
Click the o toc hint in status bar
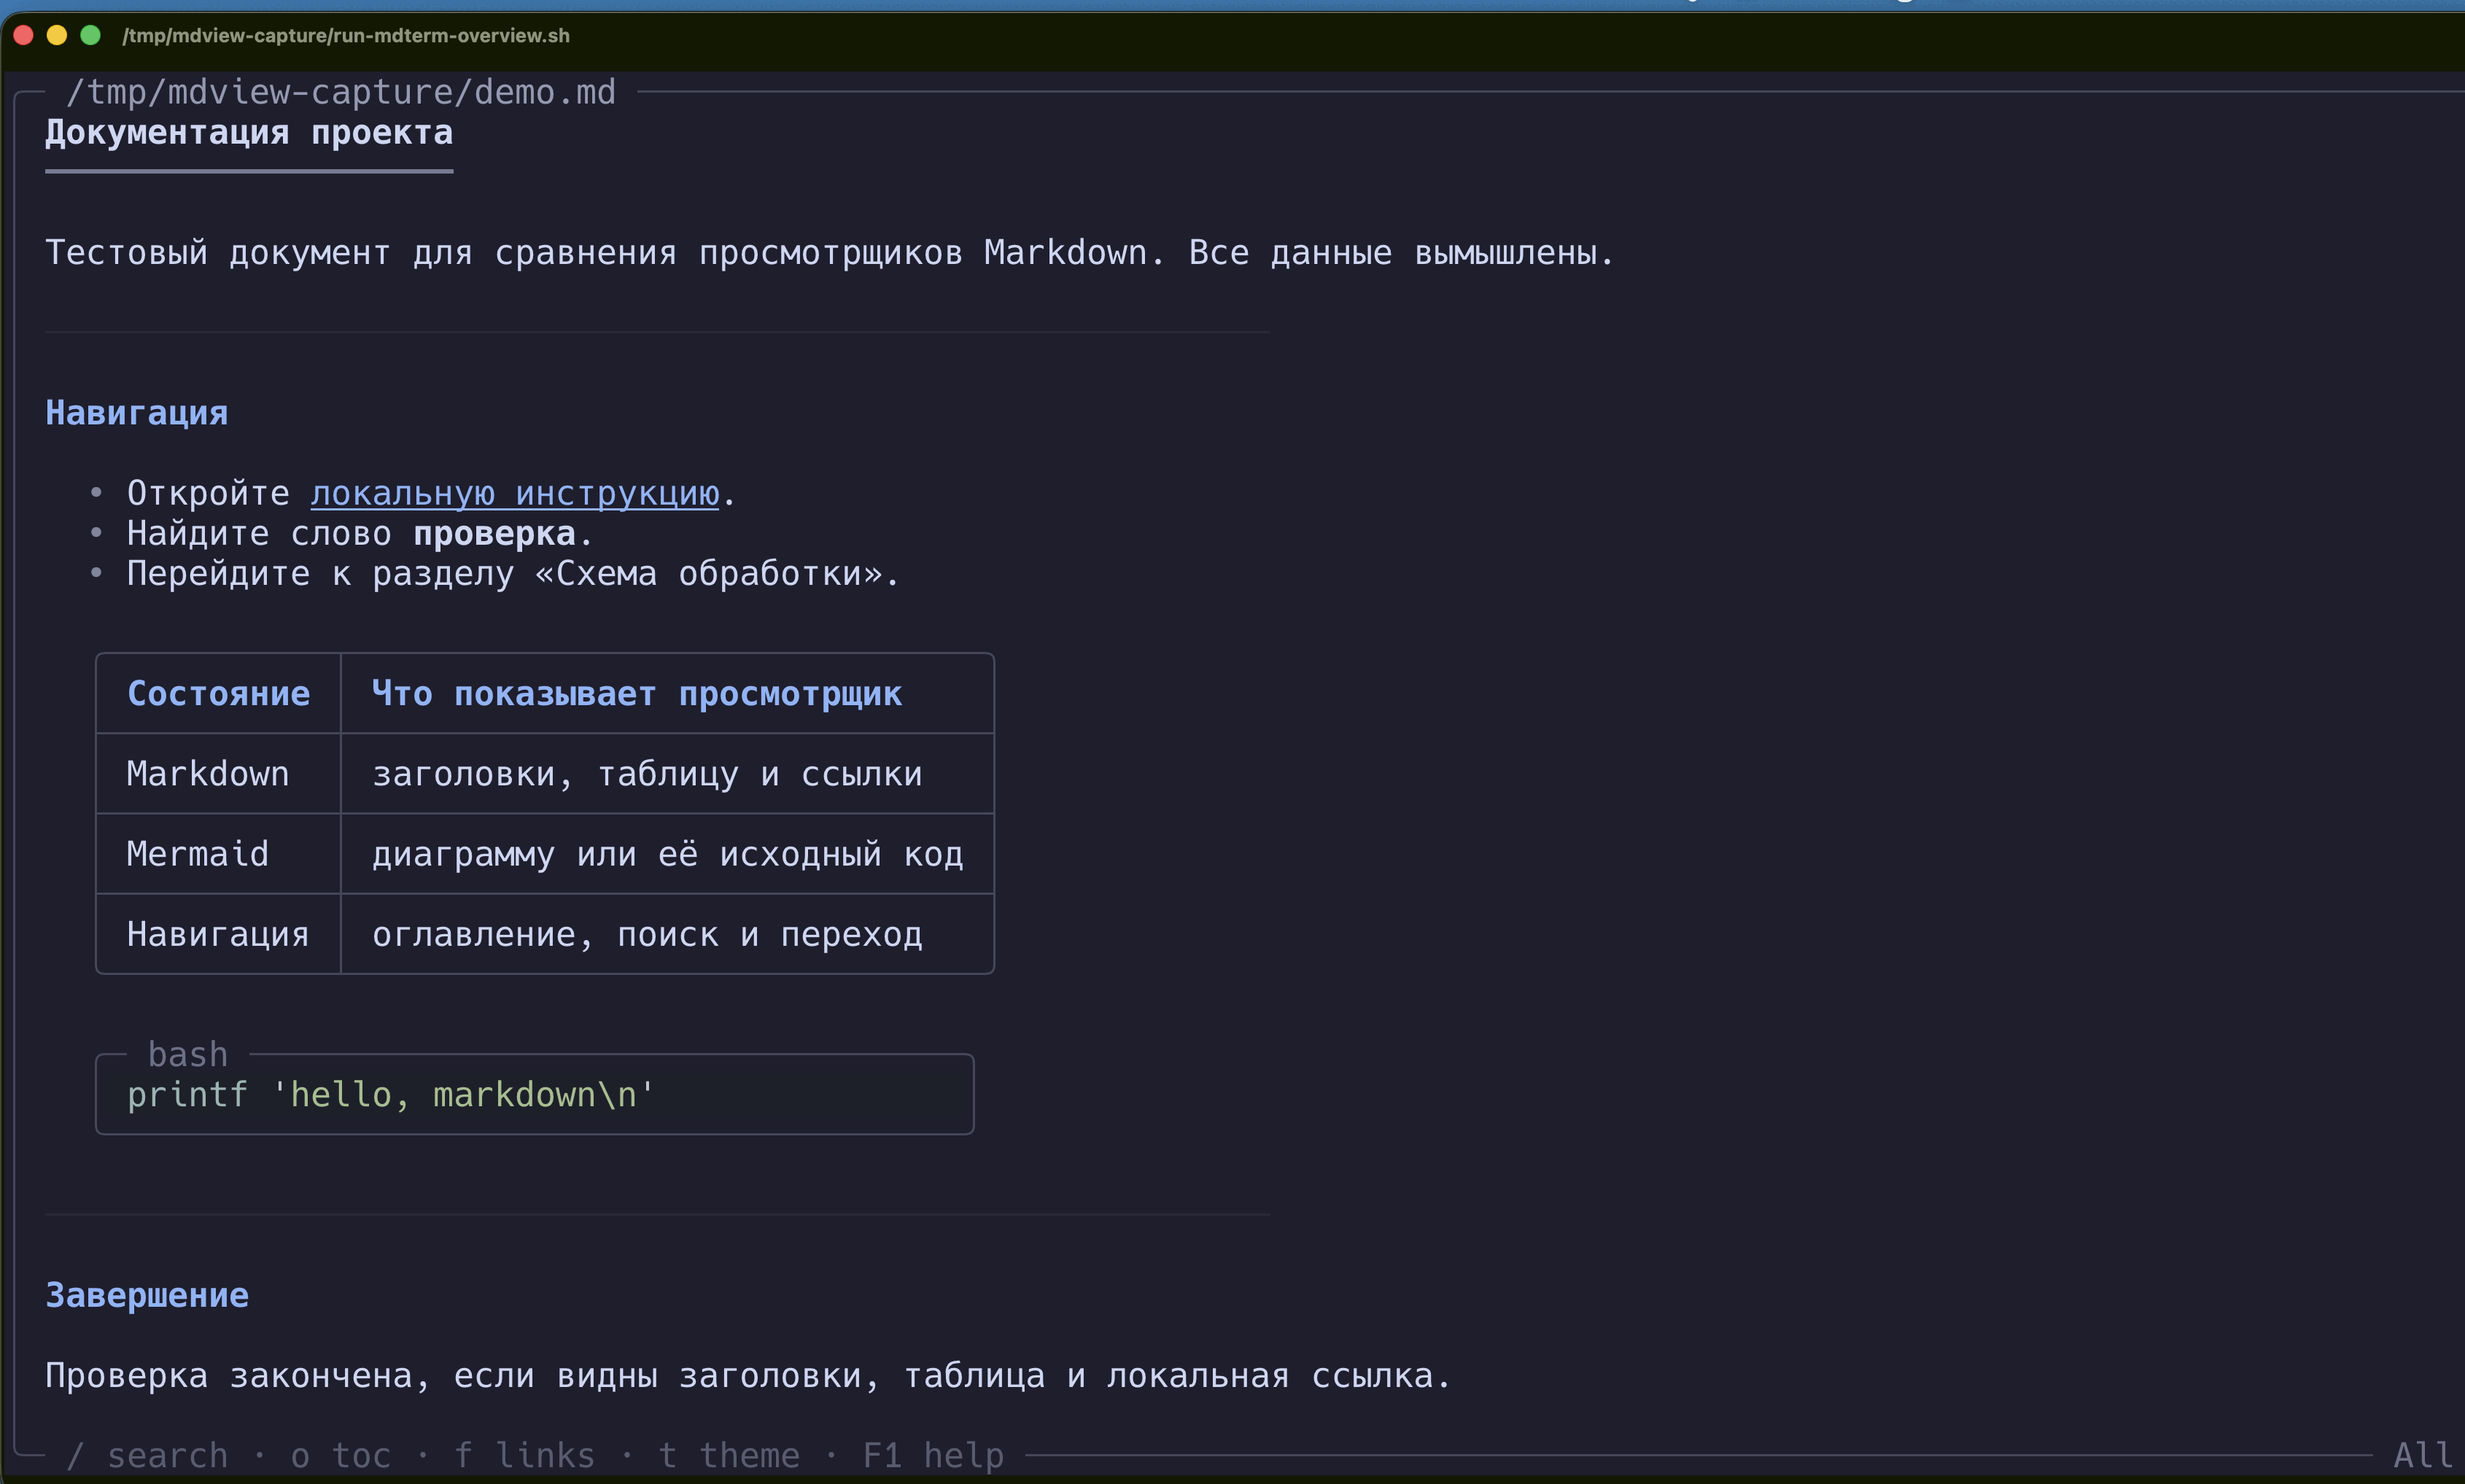(340, 1456)
